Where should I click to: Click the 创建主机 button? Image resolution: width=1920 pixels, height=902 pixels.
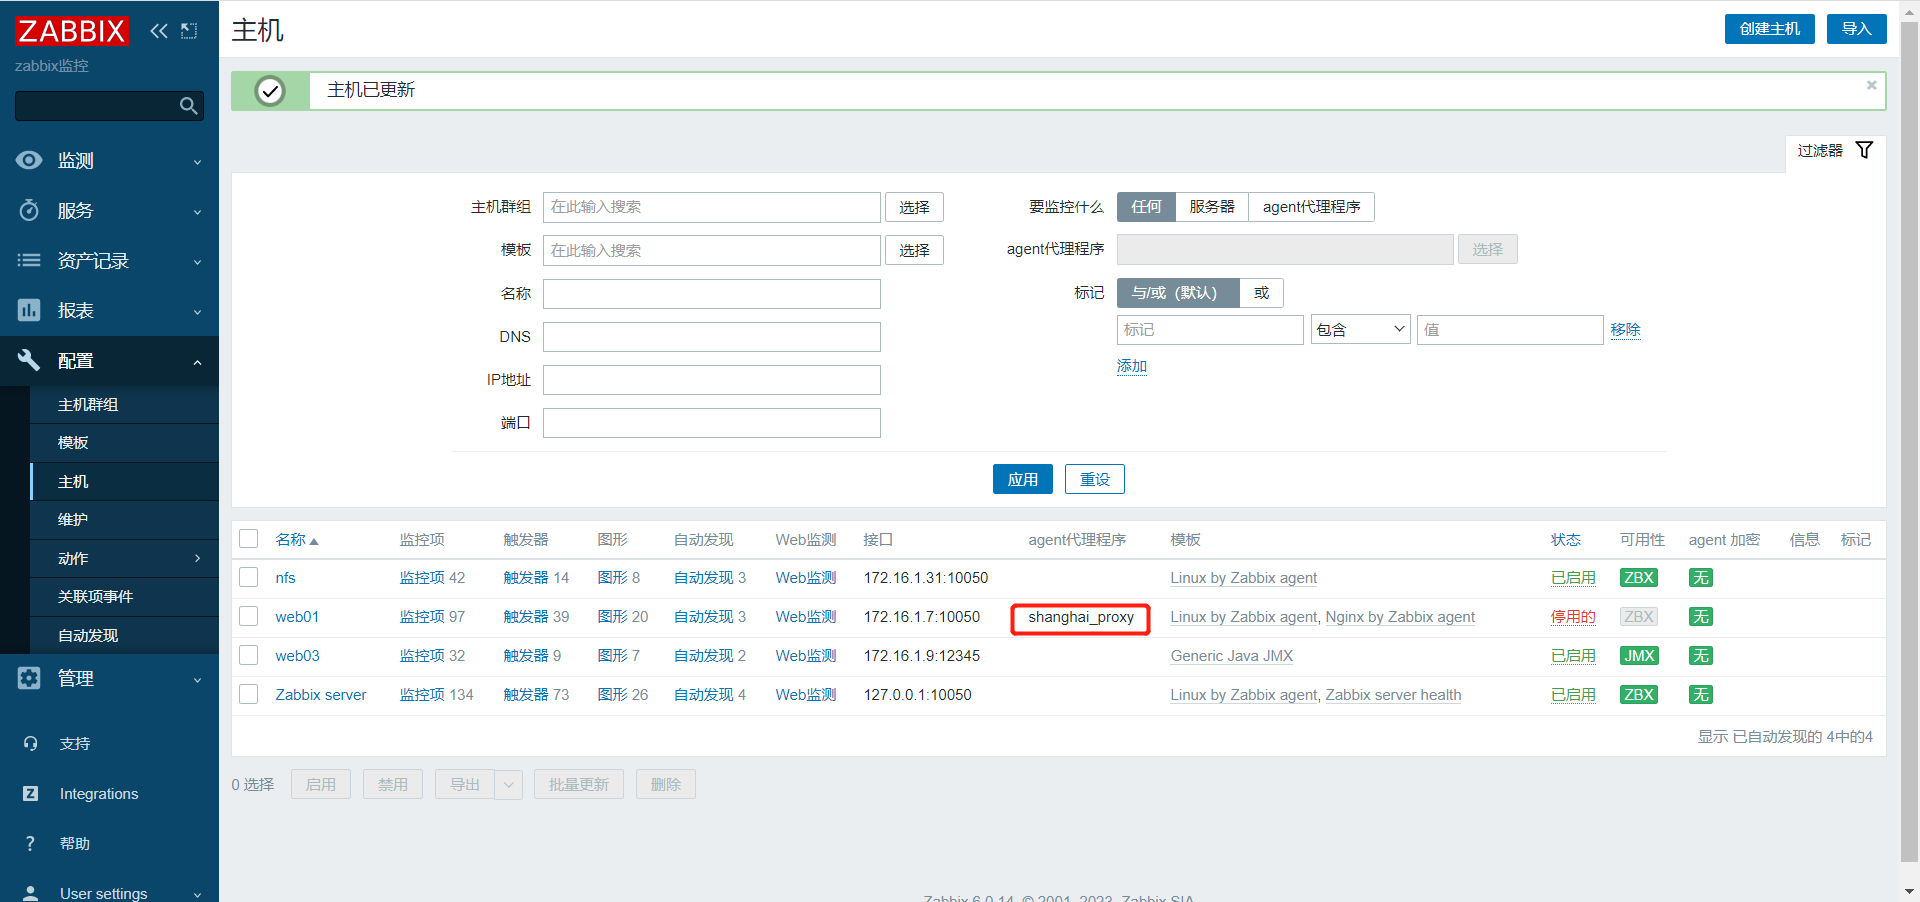coord(1769,29)
